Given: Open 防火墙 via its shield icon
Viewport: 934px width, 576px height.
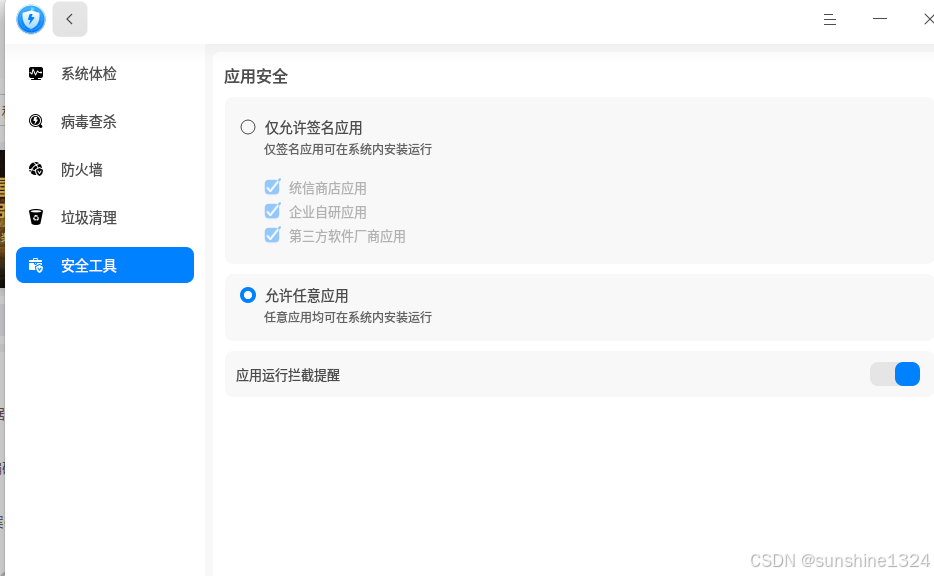Looking at the screenshot, I should pos(35,169).
